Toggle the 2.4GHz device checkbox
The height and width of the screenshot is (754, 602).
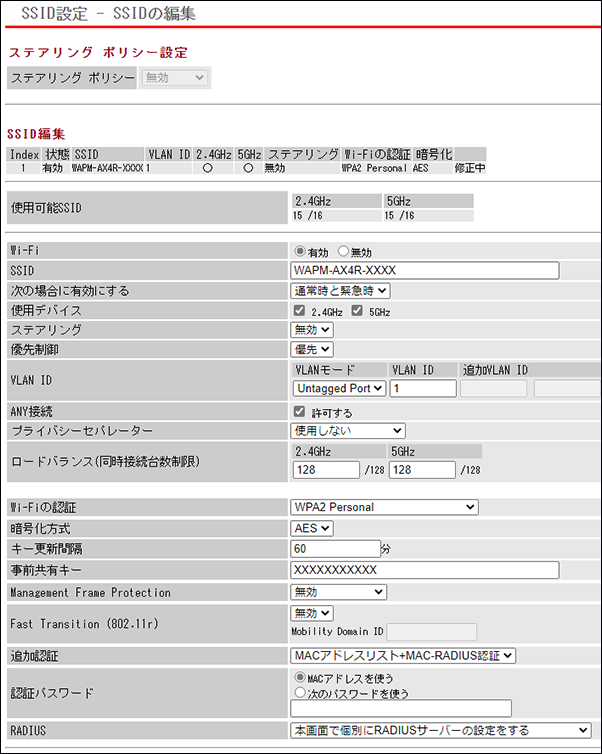coord(299,311)
